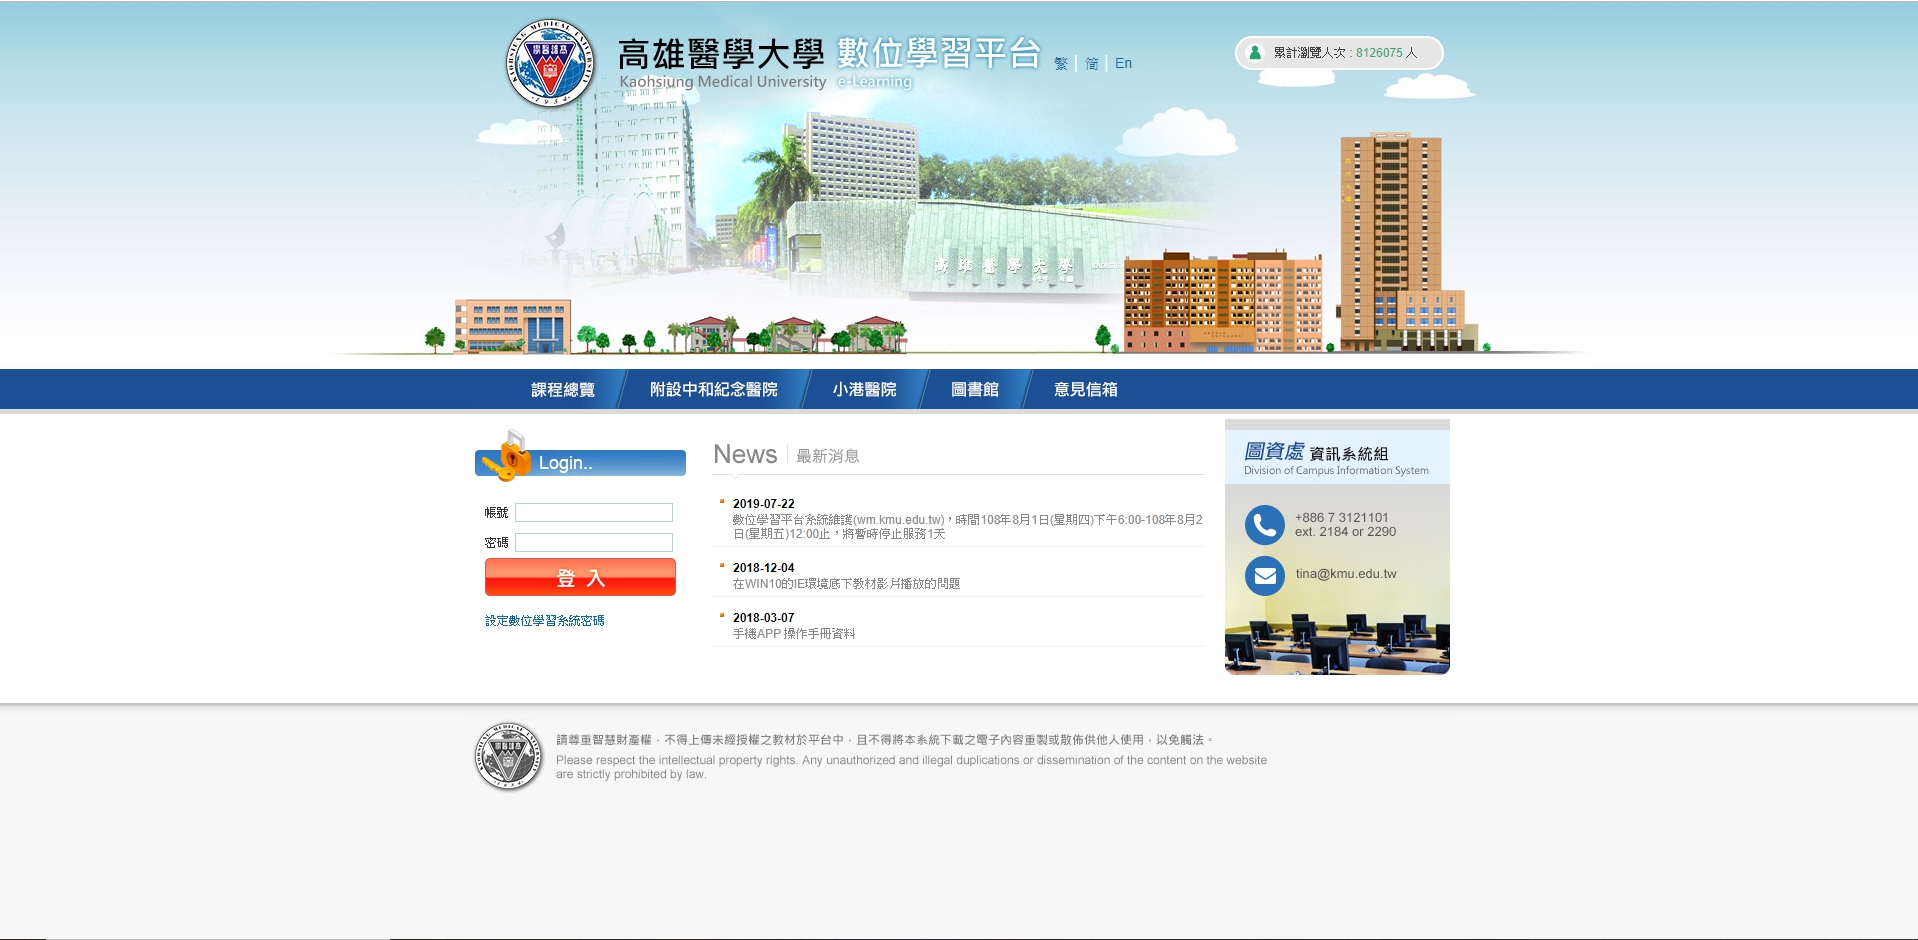Click the grayscale university seal in footer
This screenshot has width=1918, height=940.
tap(508, 757)
